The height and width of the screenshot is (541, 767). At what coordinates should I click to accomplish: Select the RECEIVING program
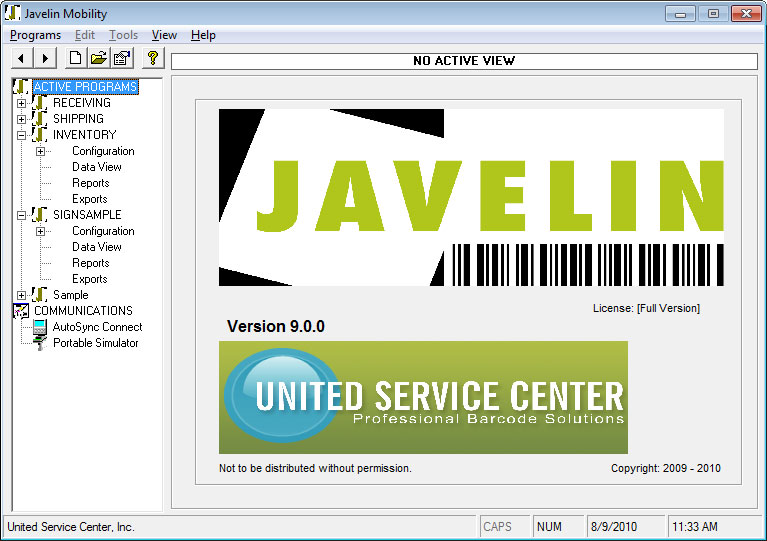tap(82, 103)
